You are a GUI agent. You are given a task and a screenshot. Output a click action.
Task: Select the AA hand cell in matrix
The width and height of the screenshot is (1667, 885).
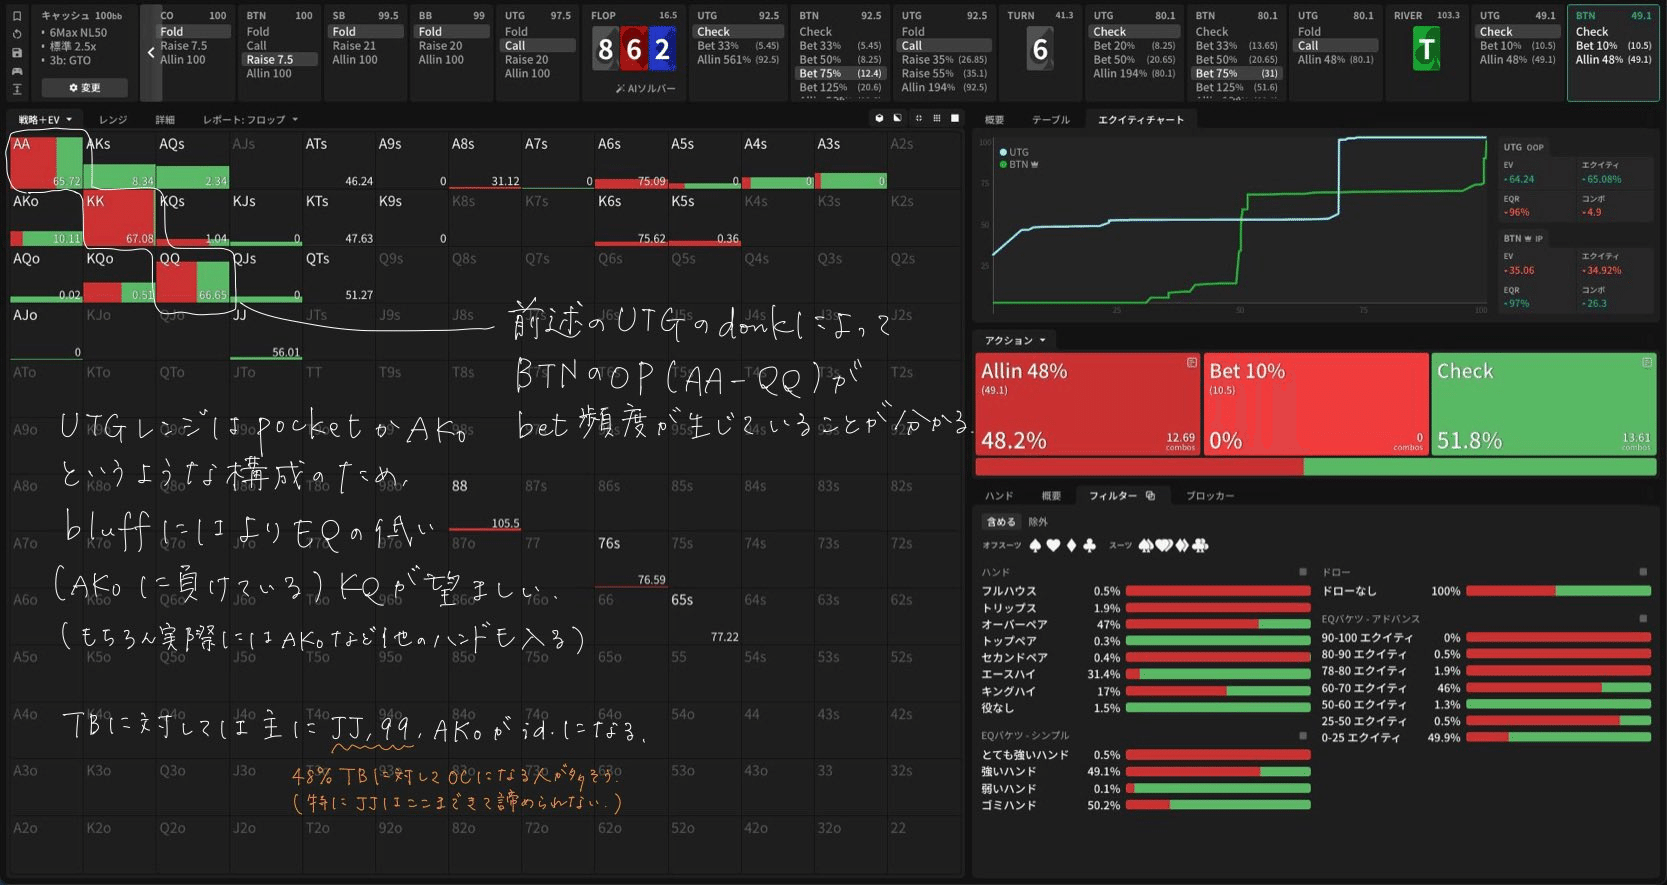coord(45,161)
